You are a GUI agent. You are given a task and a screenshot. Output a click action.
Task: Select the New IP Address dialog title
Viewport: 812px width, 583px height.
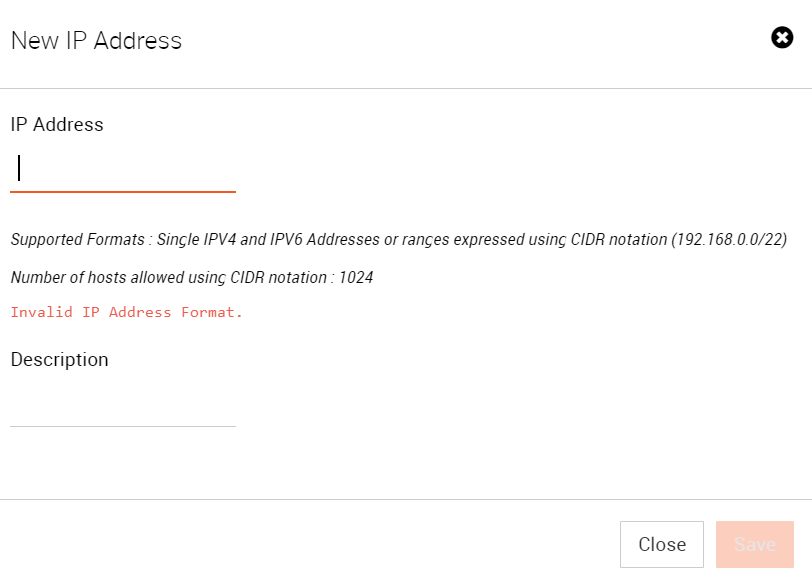(96, 40)
